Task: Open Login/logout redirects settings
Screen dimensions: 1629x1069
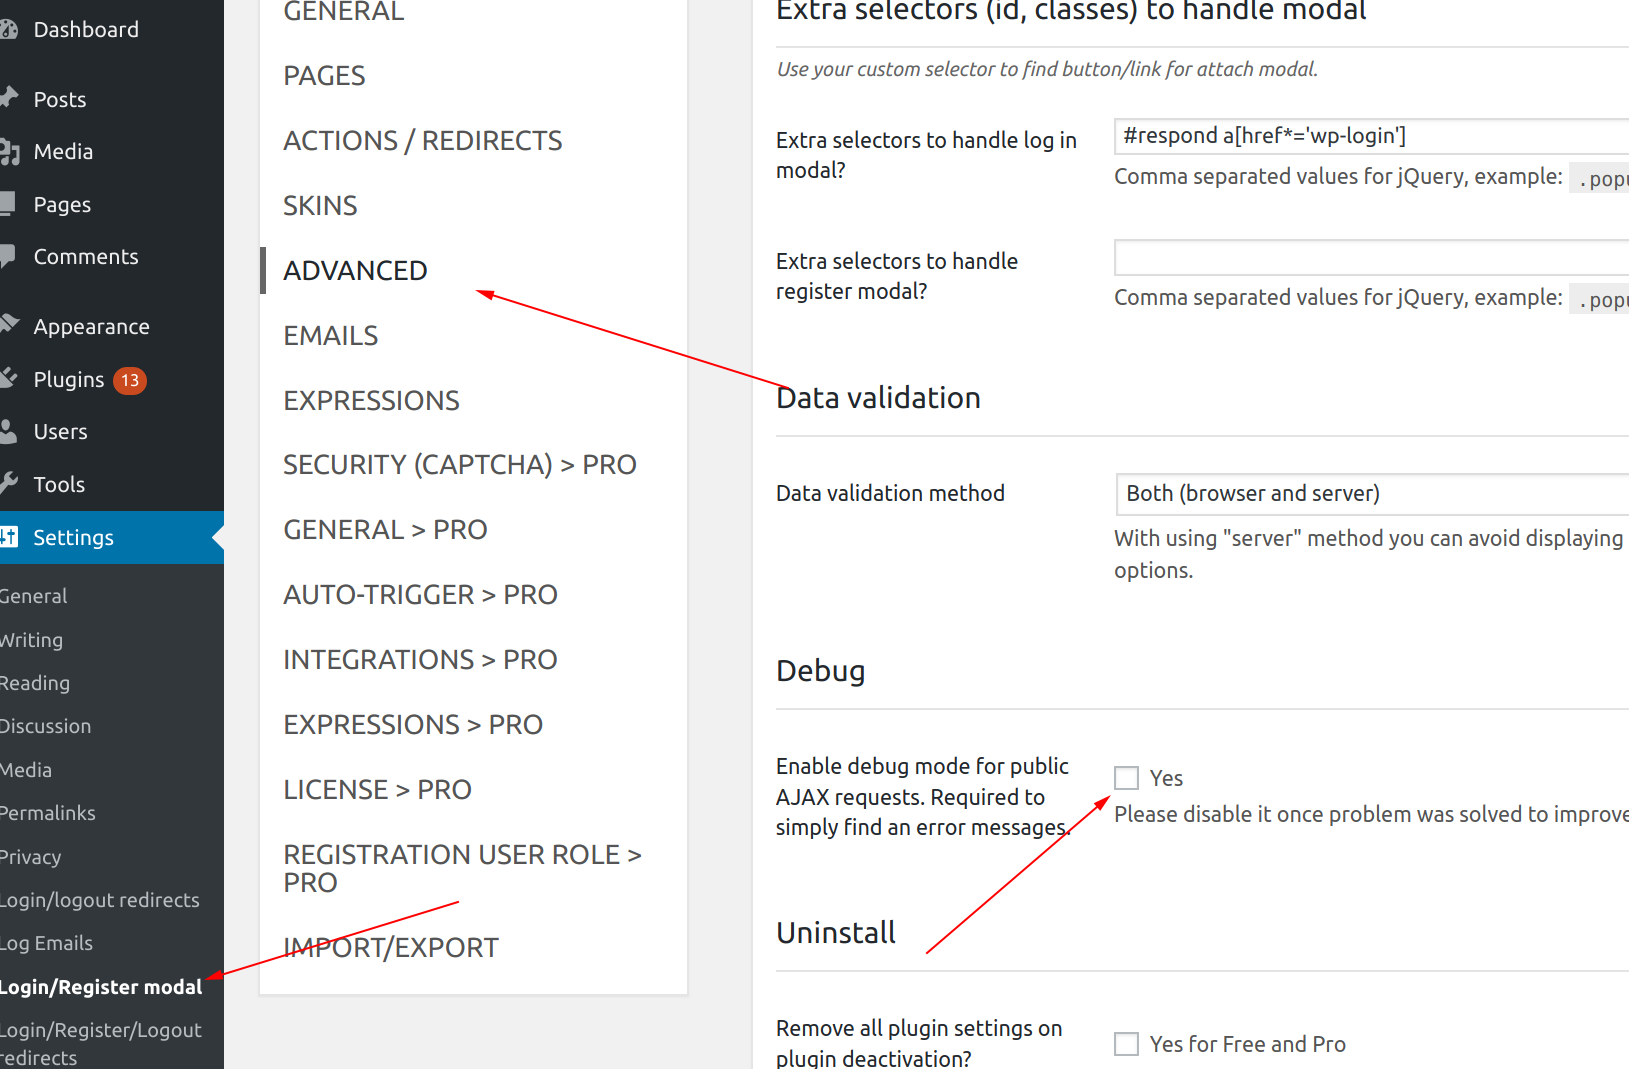Action: pyautogui.click(x=99, y=899)
